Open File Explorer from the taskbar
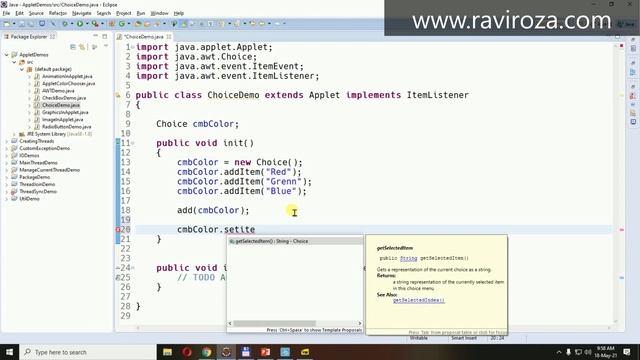 [167, 352]
